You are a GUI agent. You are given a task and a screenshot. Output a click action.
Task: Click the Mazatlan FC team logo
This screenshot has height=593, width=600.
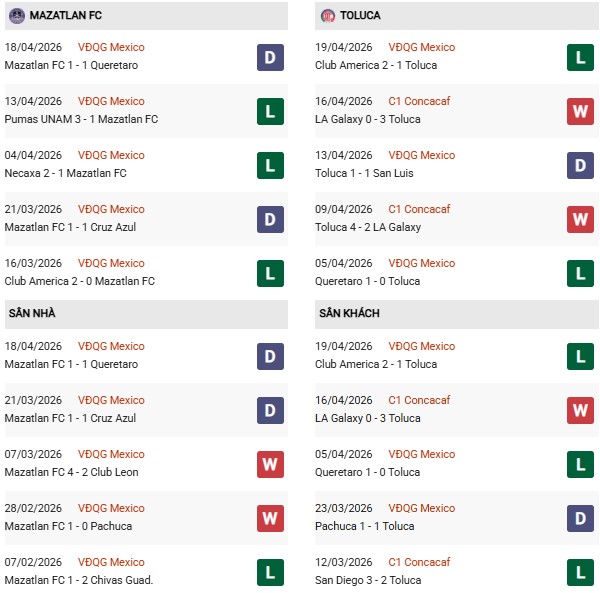[16, 16]
